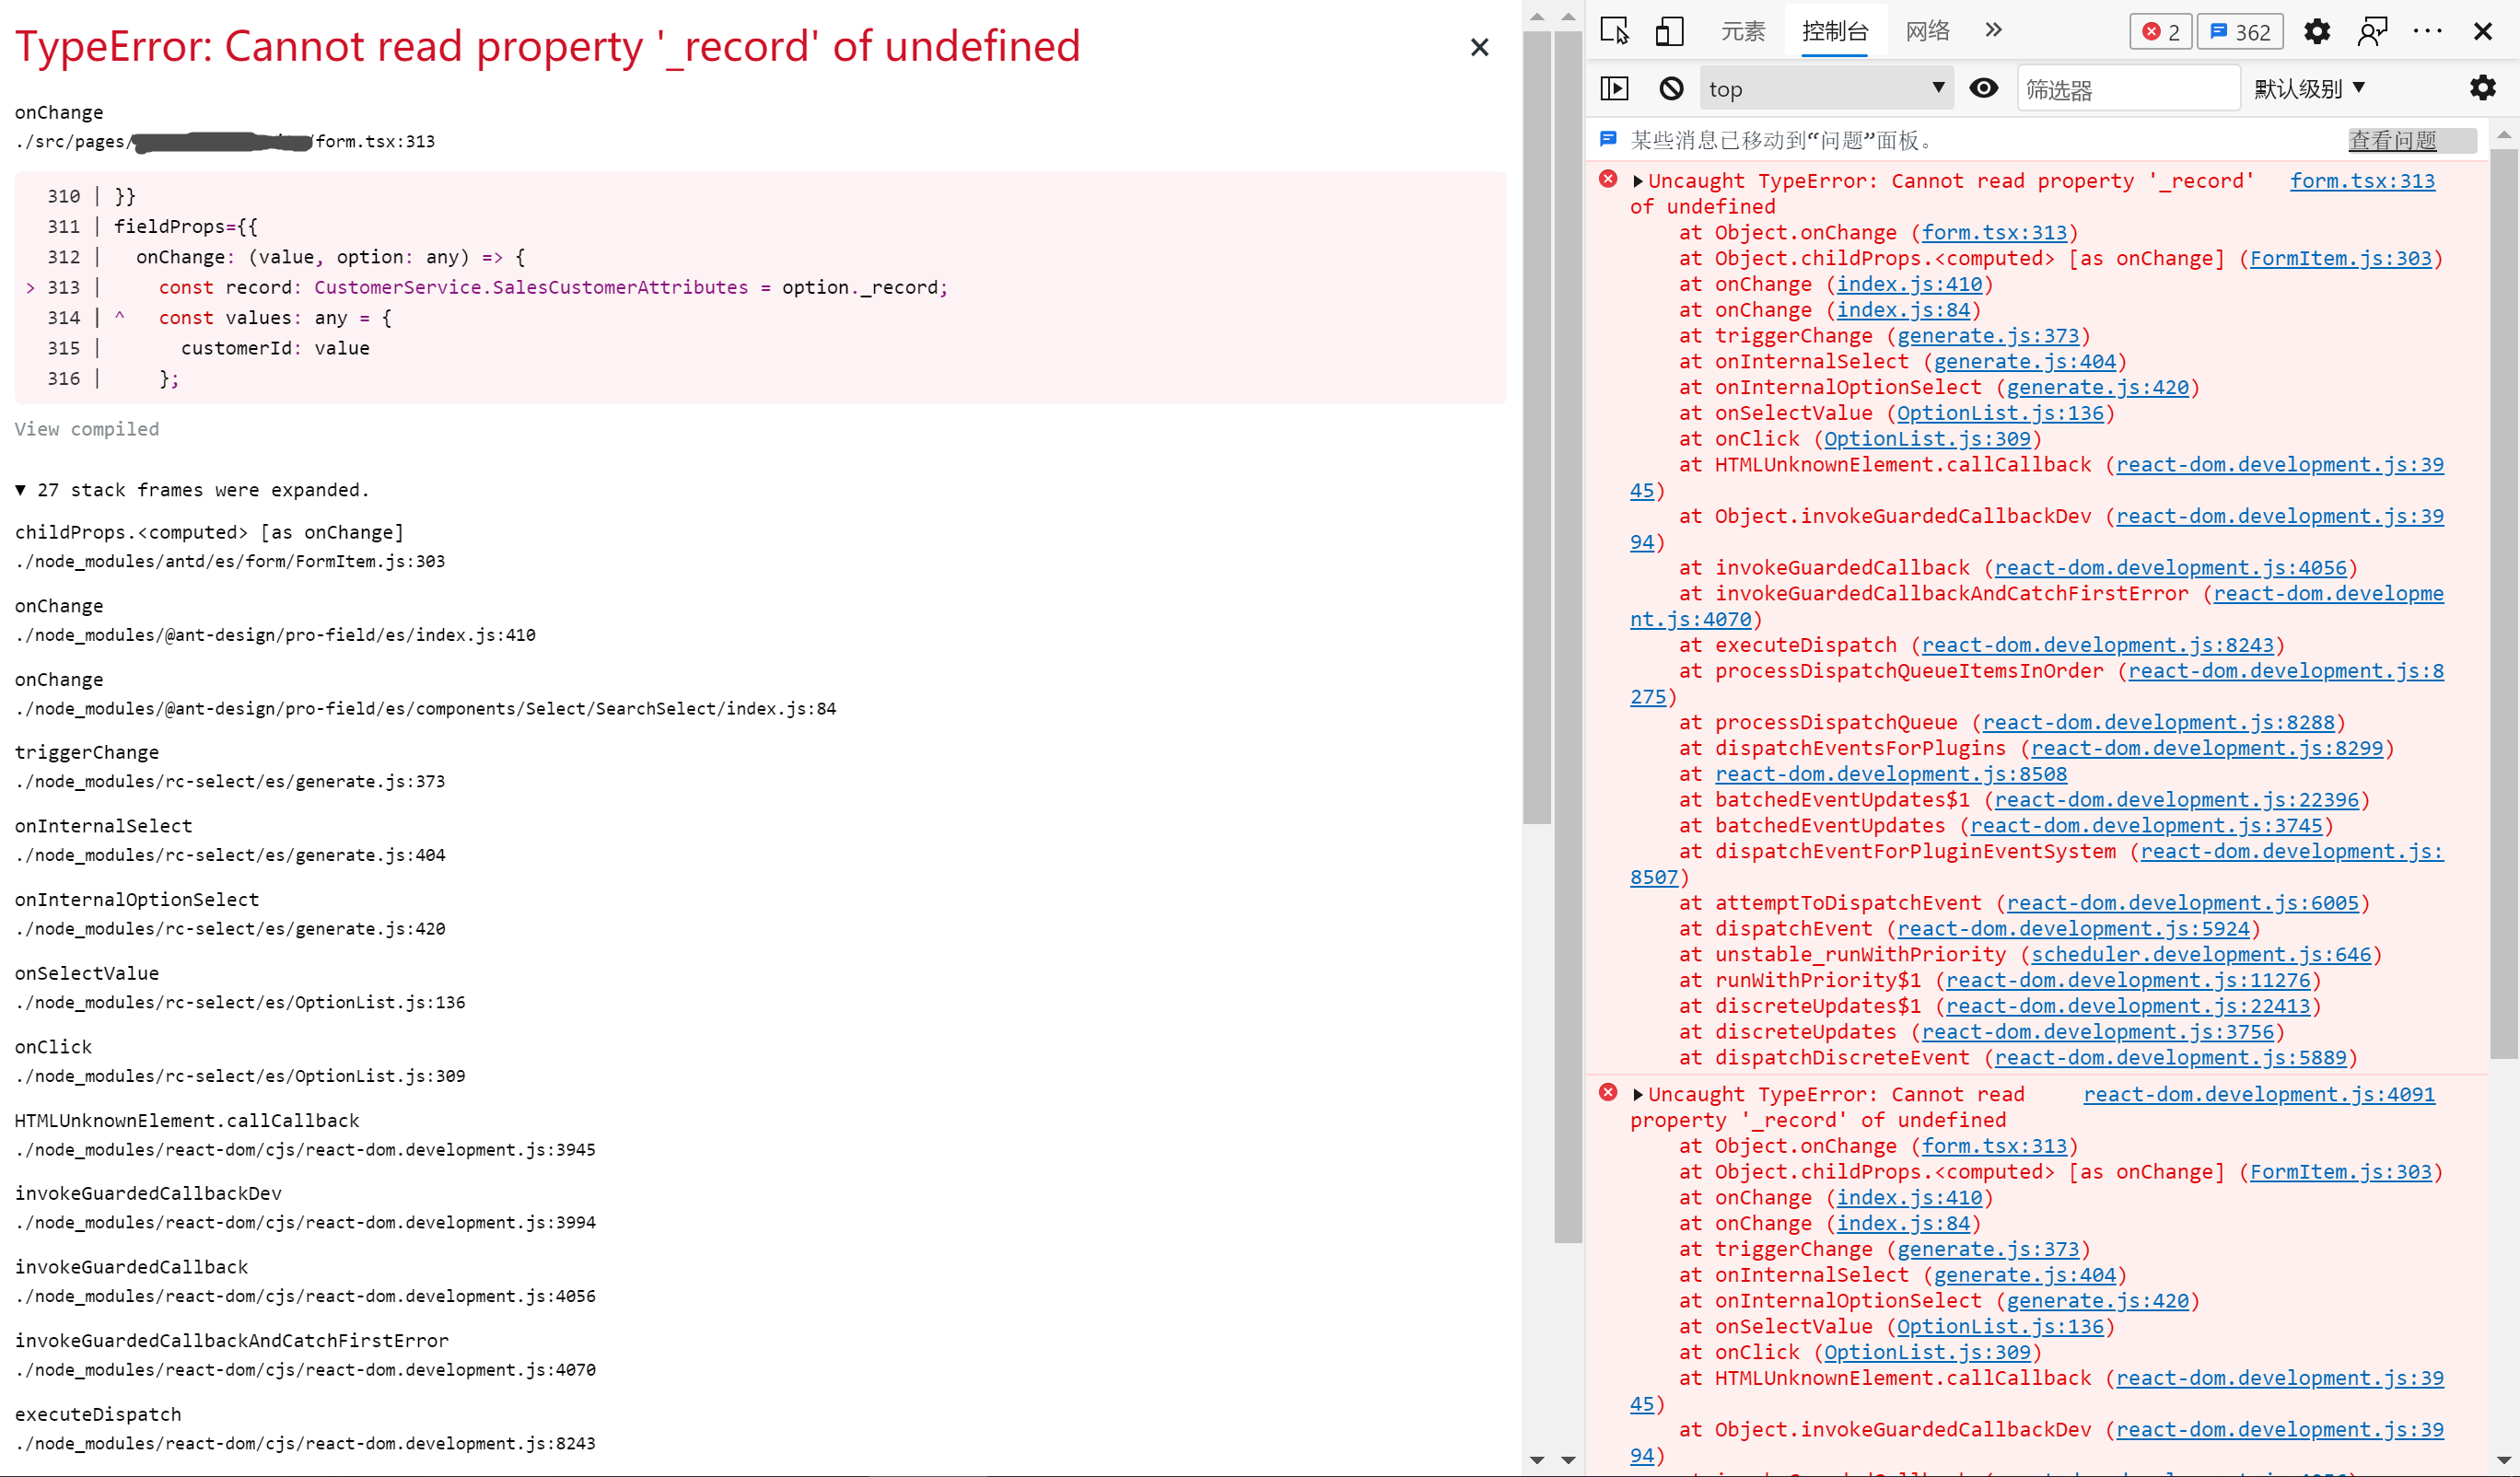Clear the console messages
This screenshot has height=1477, width=2520.
[x=1670, y=88]
